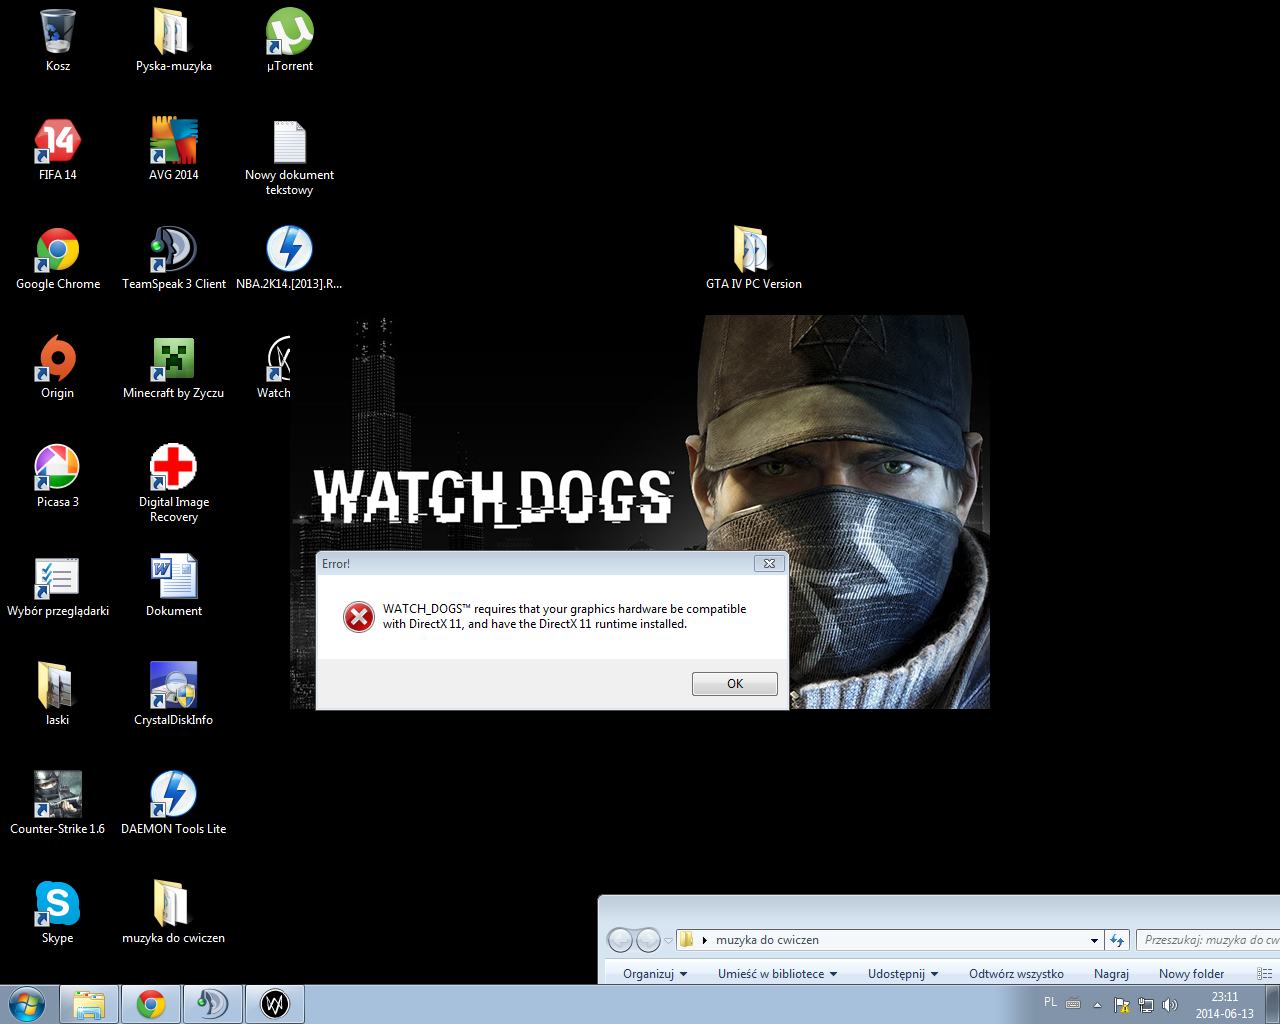Select the Watch Dogs desktop shortcut

pos(274,367)
